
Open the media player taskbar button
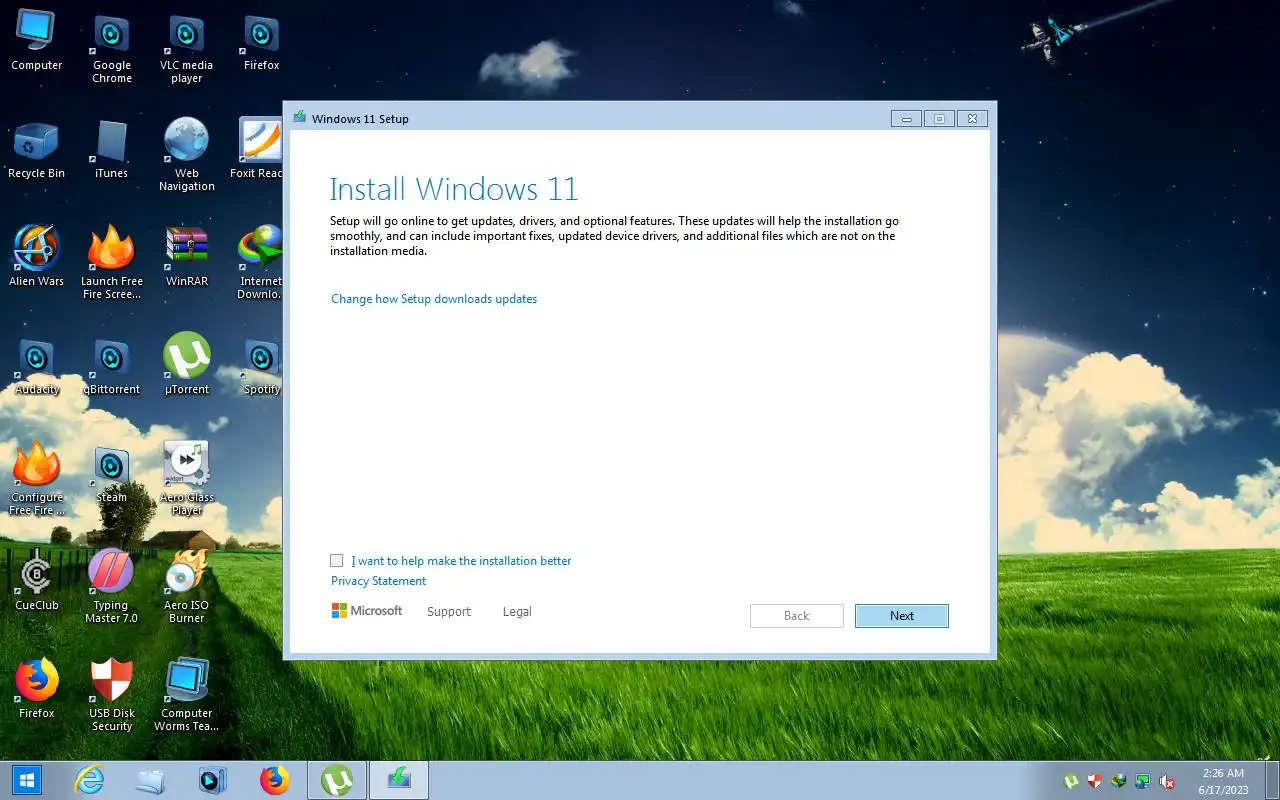pyautogui.click(x=212, y=780)
